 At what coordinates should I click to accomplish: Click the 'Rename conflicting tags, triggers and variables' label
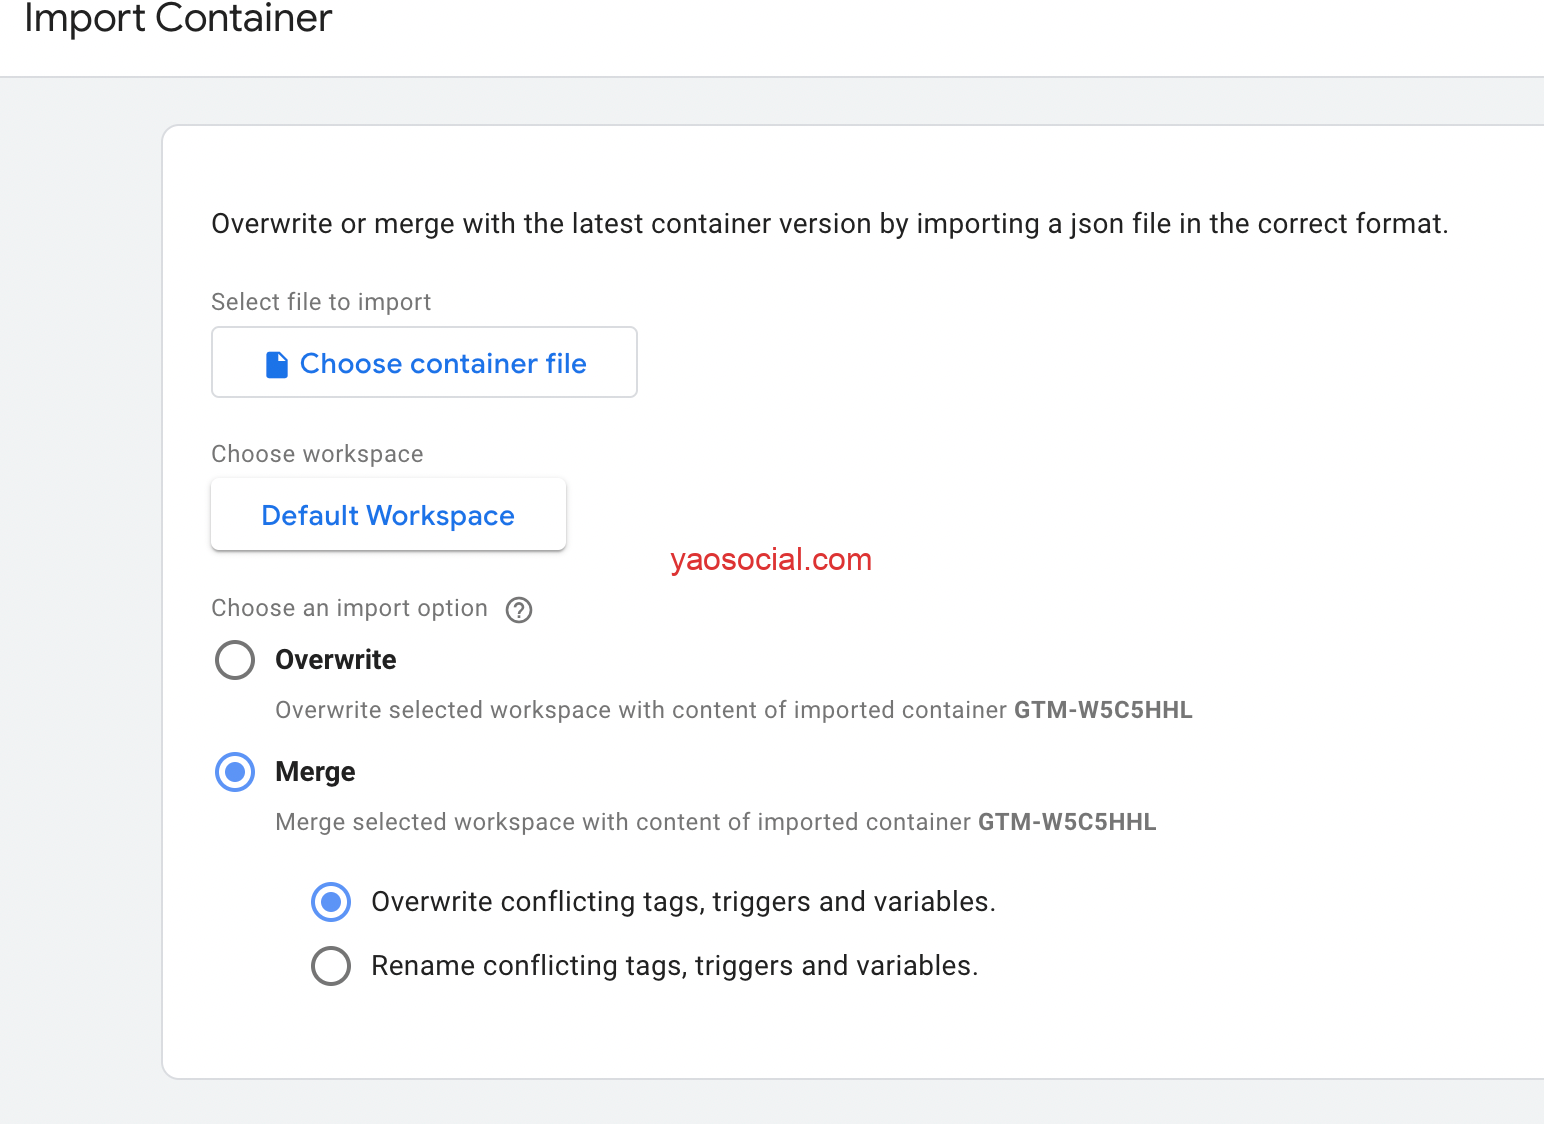coord(675,966)
